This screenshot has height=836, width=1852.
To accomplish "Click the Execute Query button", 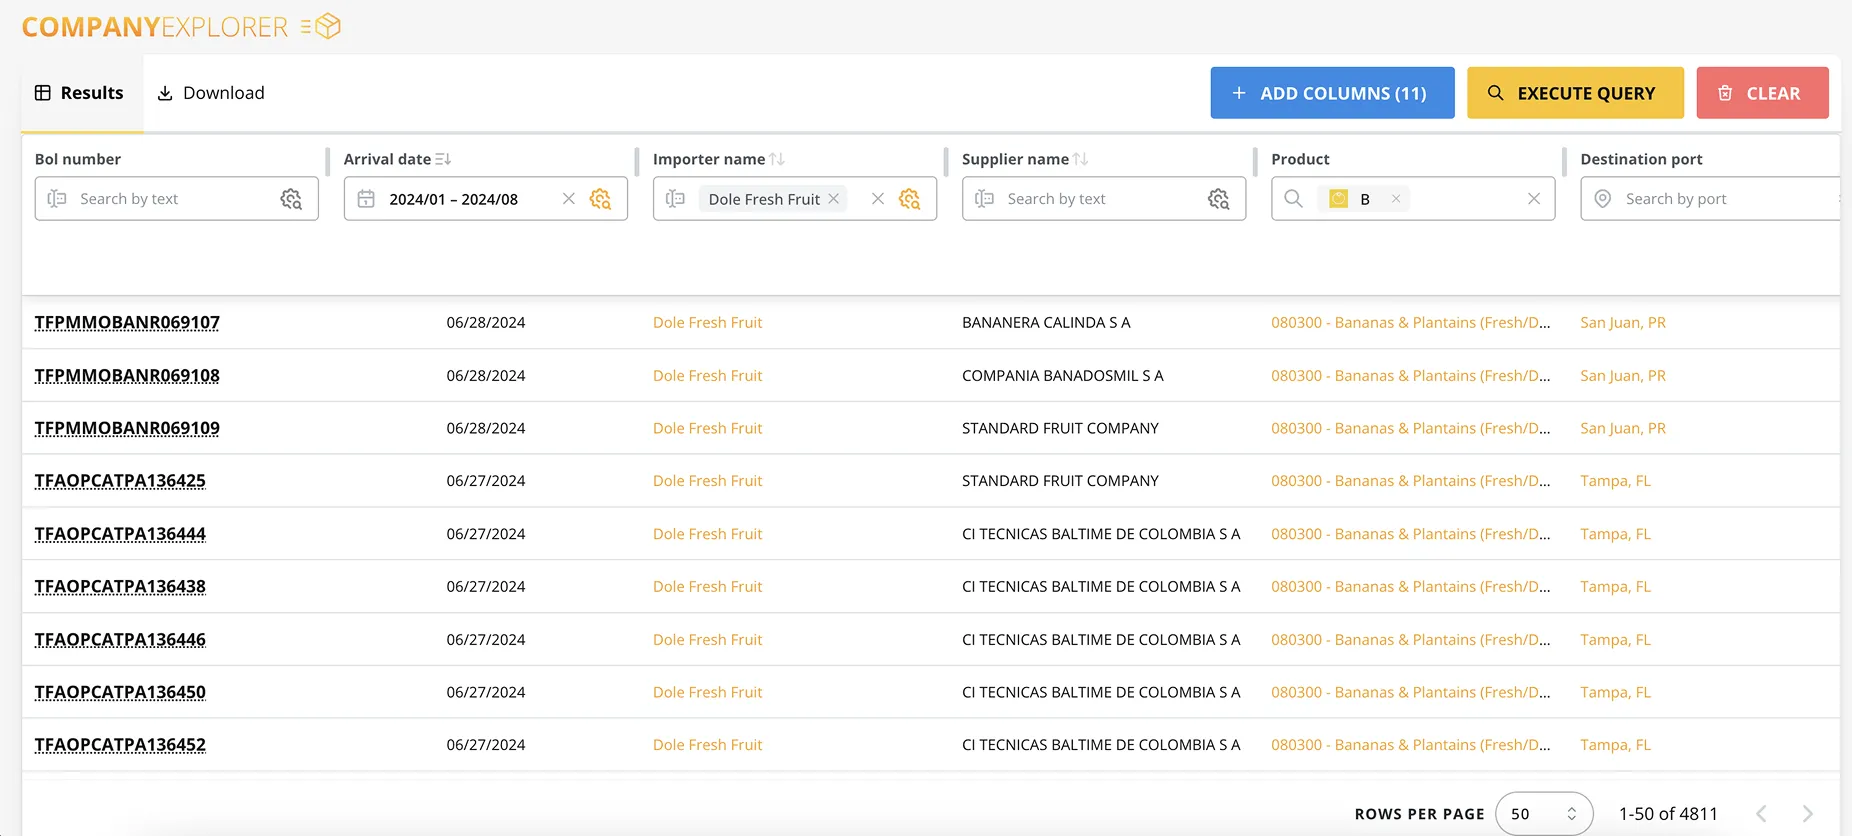I will pyautogui.click(x=1574, y=93).
